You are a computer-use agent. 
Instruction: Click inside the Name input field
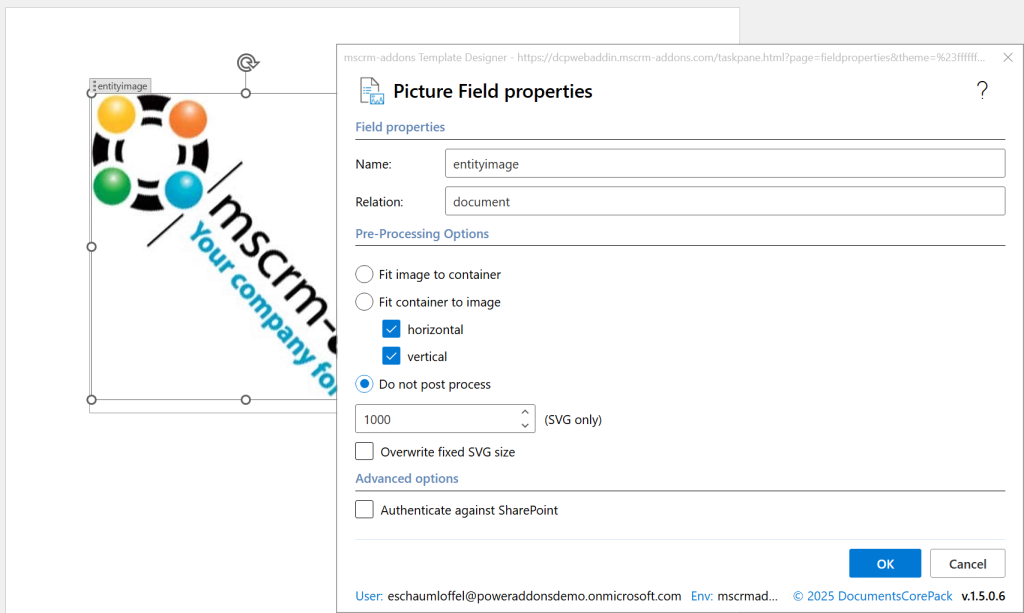(724, 163)
